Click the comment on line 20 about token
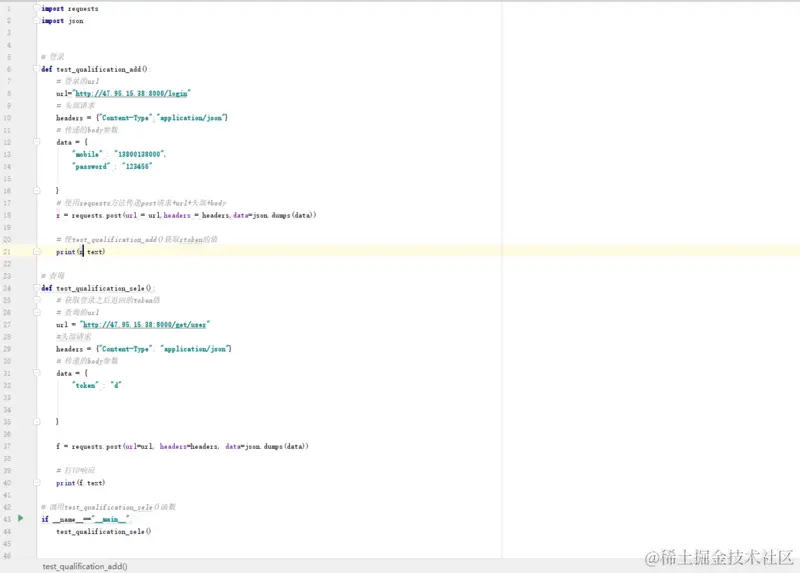Screen dimensions: 800x573 point(137,239)
